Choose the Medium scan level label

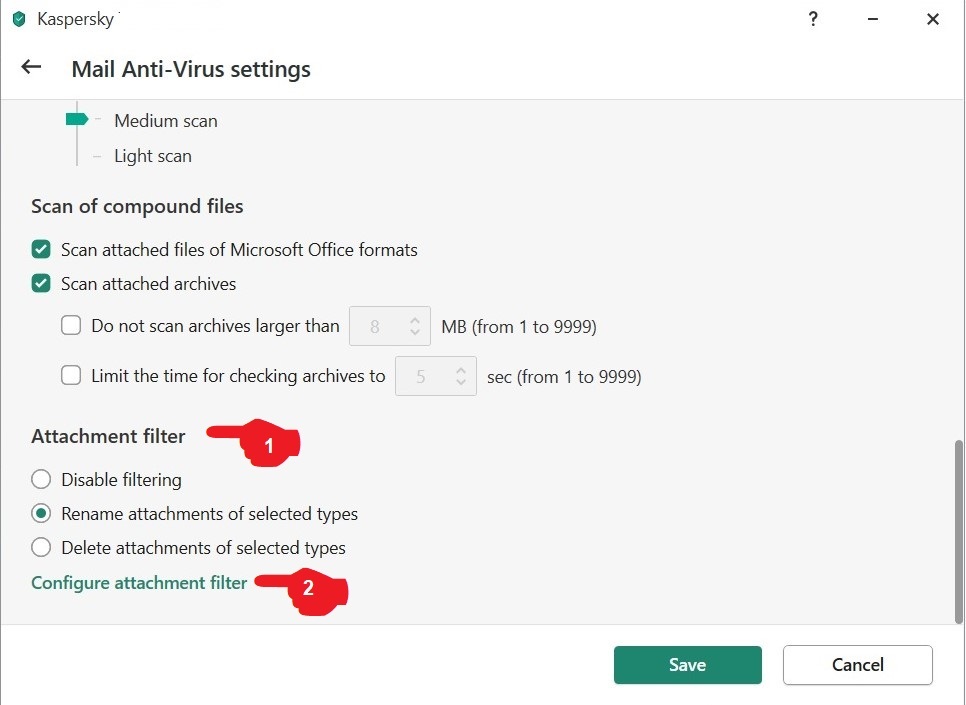[166, 121]
